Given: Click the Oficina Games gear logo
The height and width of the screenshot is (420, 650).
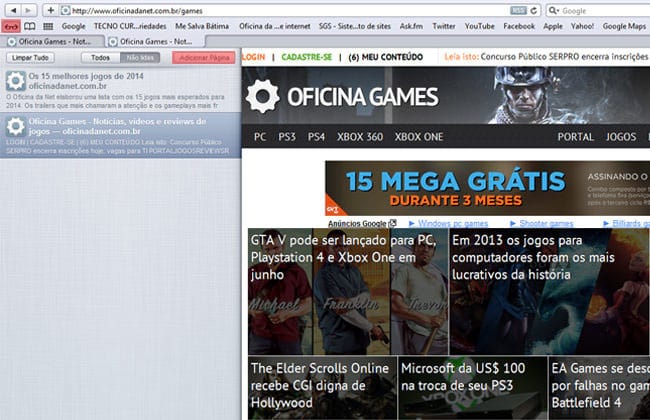Looking at the screenshot, I should pos(262,96).
